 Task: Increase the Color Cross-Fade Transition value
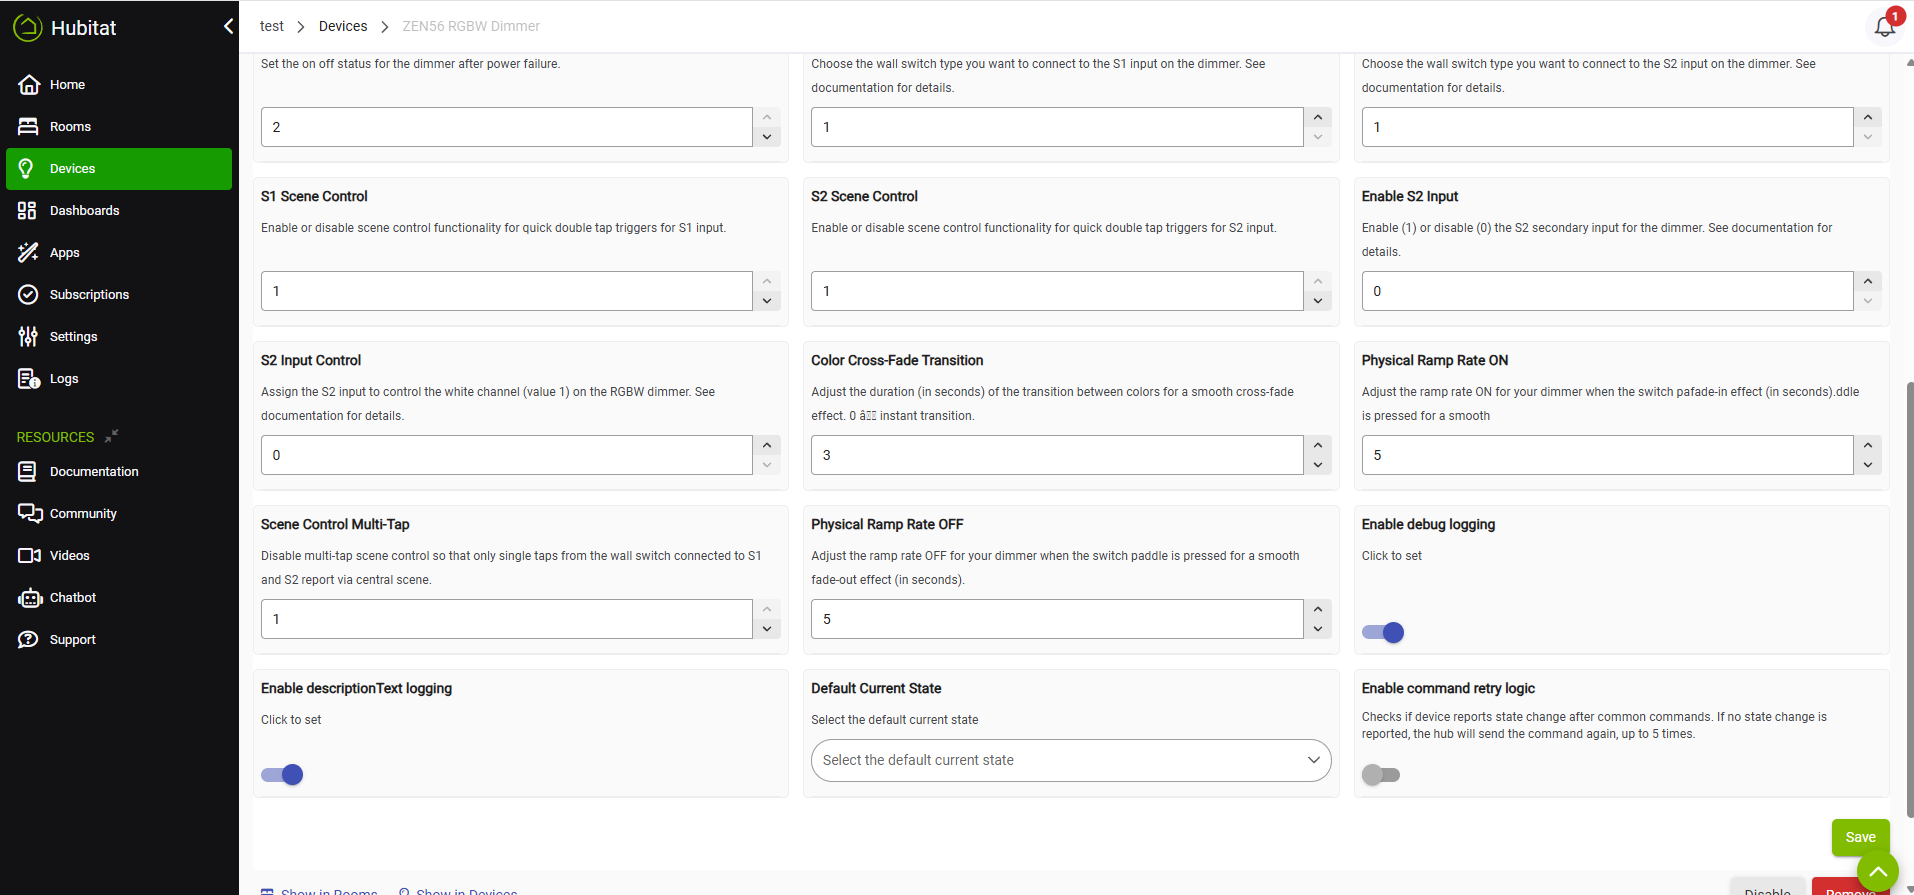click(x=1318, y=445)
